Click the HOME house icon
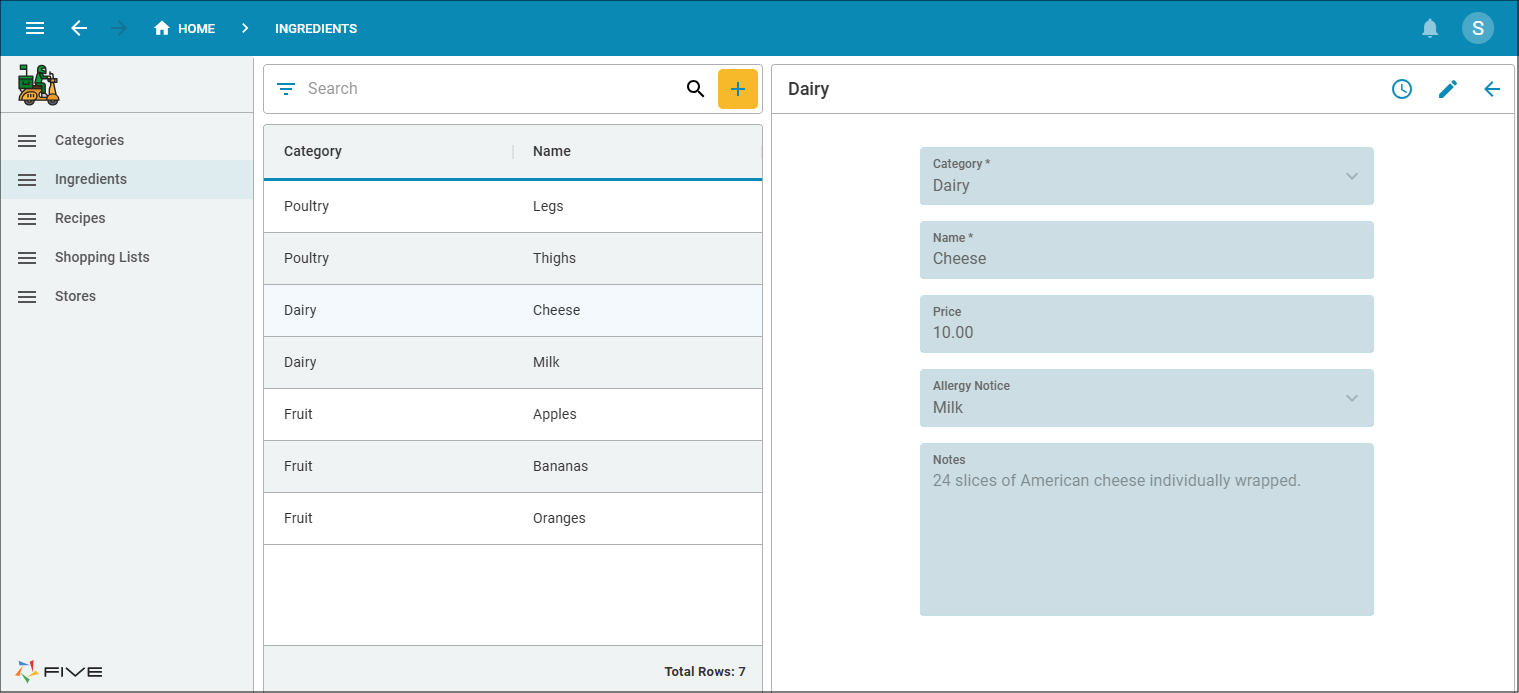The image size is (1519, 693). pyautogui.click(x=162, y=28)
